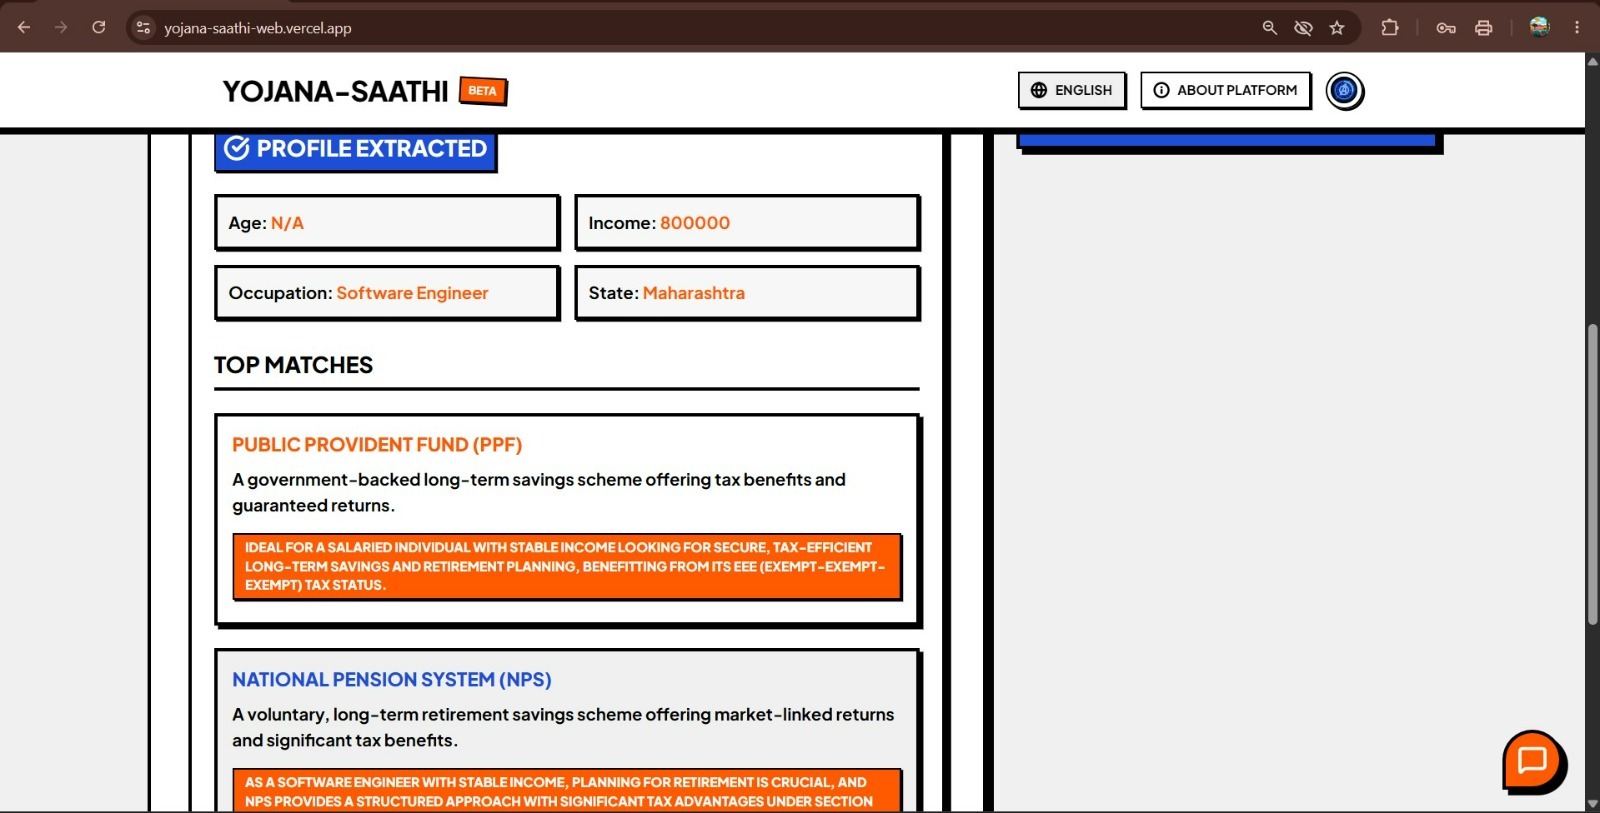The width and height of the screenshot is (1600, 813).
Task: Open the zoom magnifier in address bar
Action: tap(1270, 28)
